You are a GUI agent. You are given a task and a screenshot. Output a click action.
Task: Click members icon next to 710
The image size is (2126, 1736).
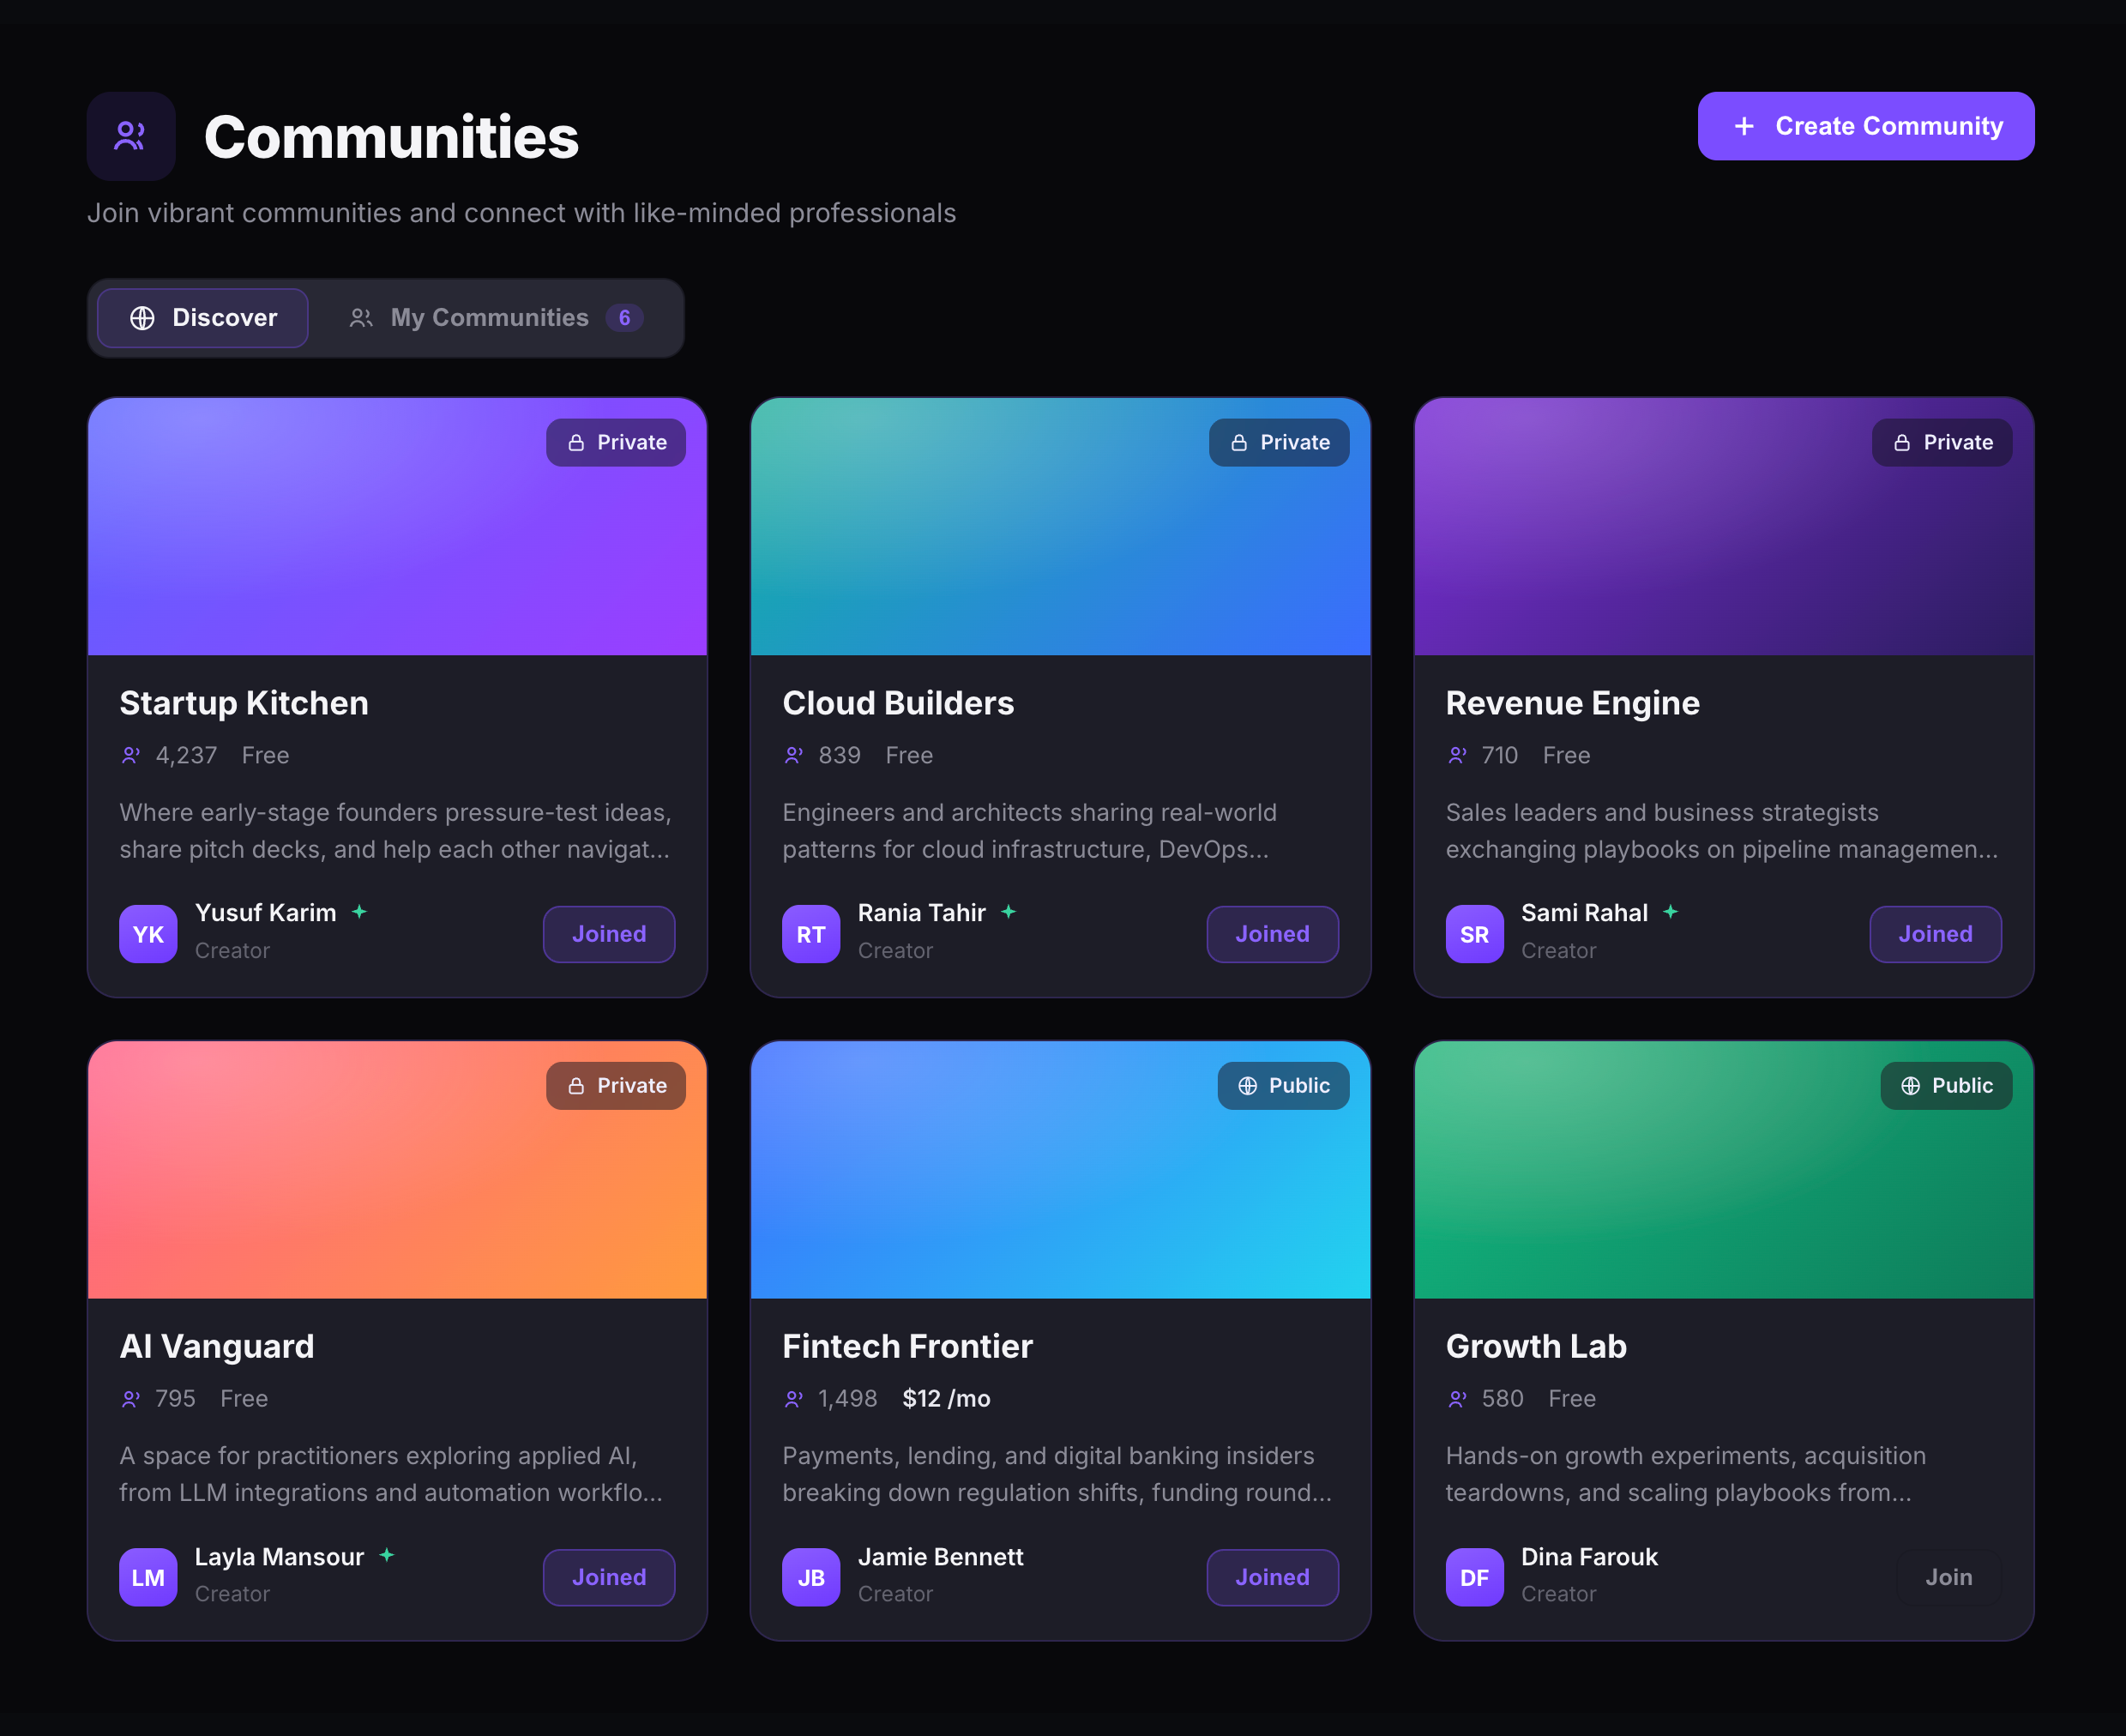(1458, 755)
